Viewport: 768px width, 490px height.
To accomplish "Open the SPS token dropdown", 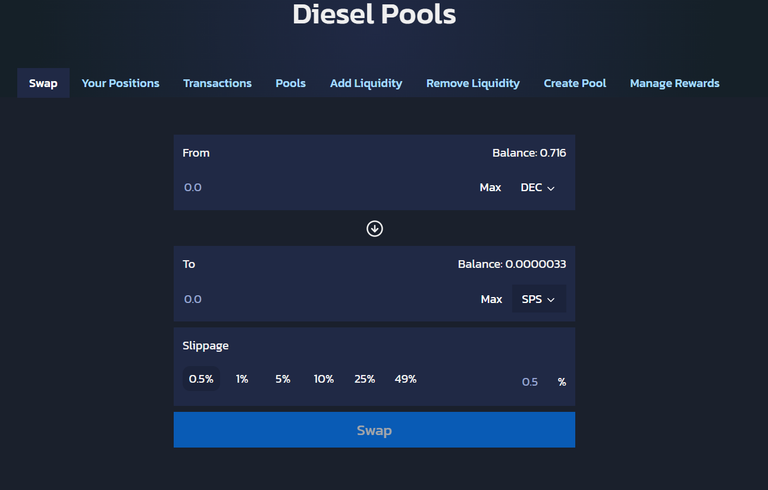I will pos(539,299).
